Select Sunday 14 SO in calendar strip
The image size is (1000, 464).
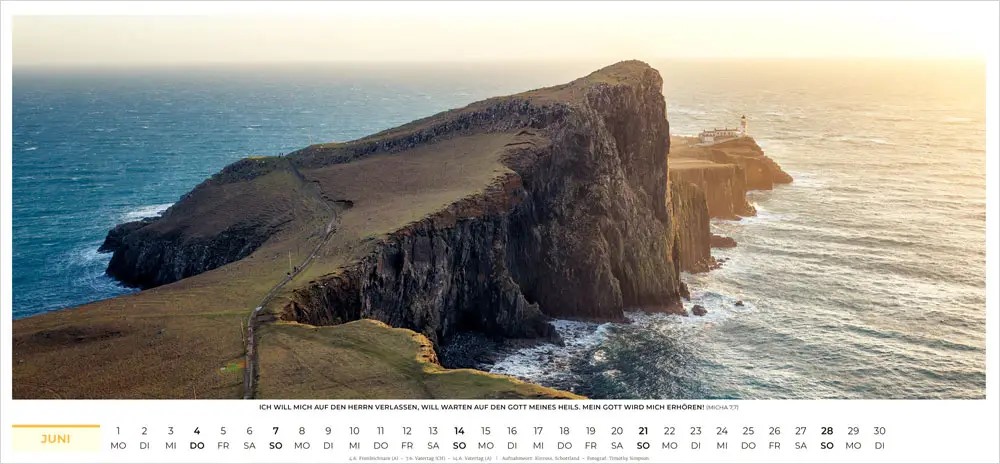click(x=459, y=438)
